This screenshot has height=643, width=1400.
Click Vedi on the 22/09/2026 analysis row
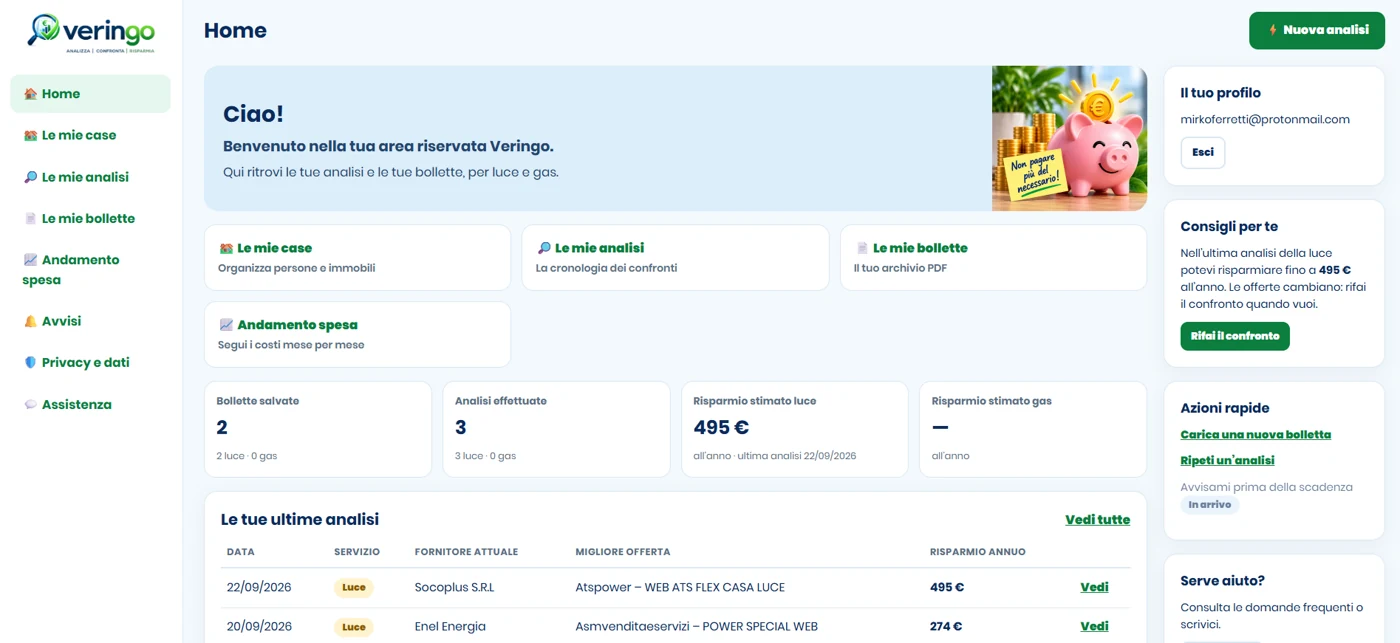coord(1094,588)
